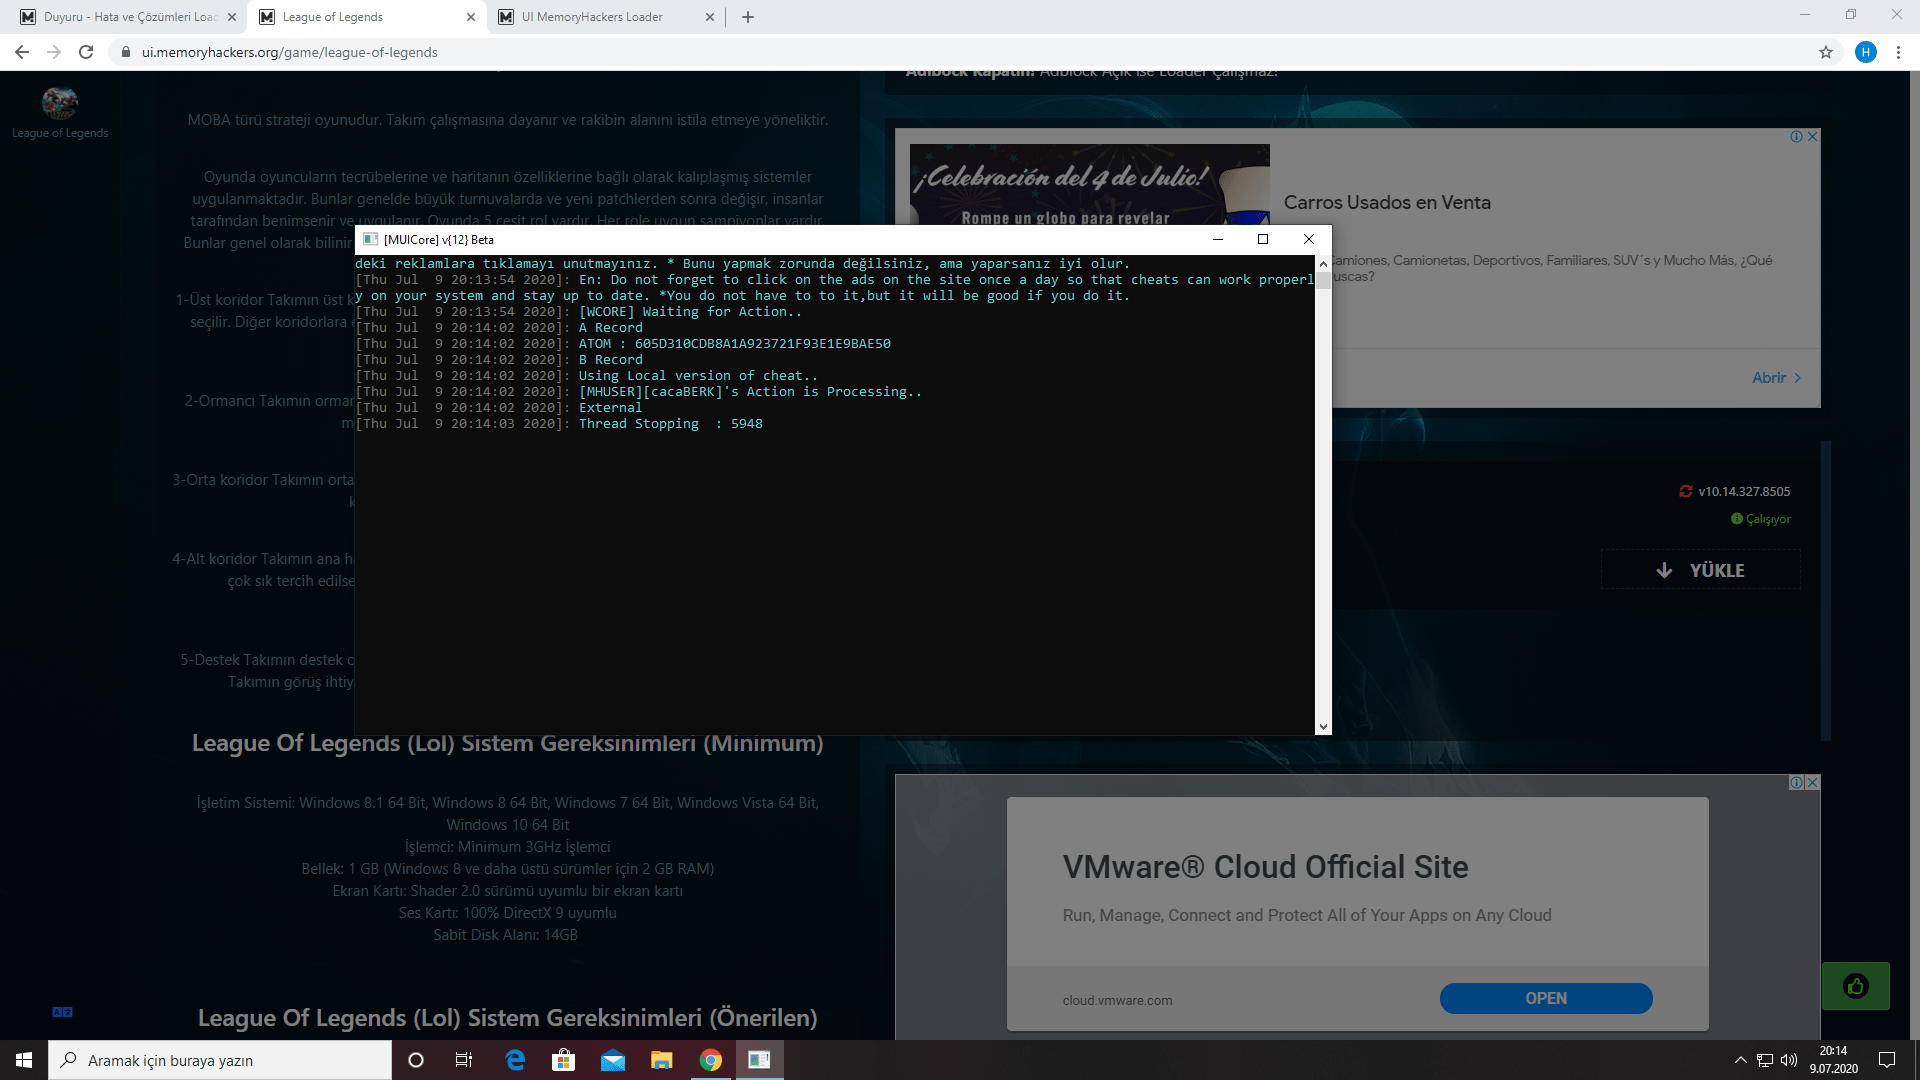The width and height of the screenshot is (1920, 1080).
Task: Launch Microsoft Edge from taskbar
Action: click(515, 1060)
